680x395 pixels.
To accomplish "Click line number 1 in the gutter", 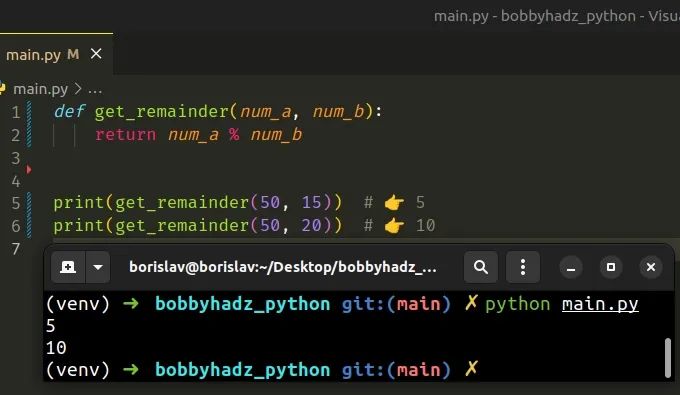I will [16, 112].
